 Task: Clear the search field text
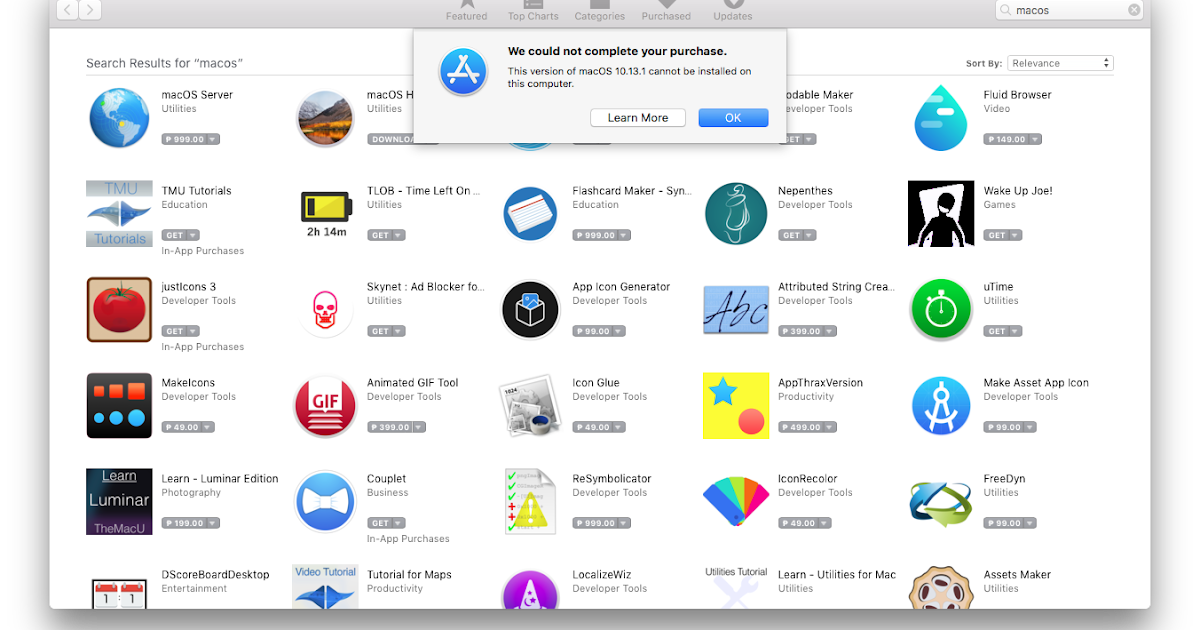click(x=1134, y=10)
